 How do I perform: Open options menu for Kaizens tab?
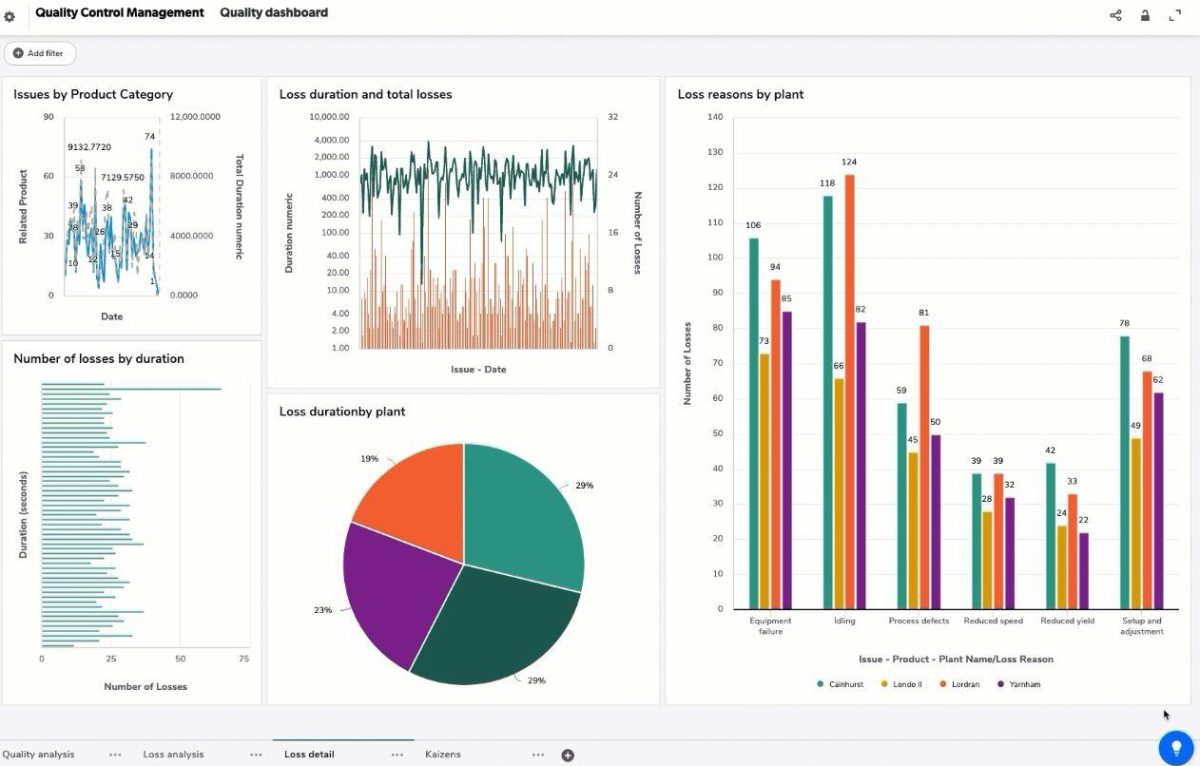538,755
